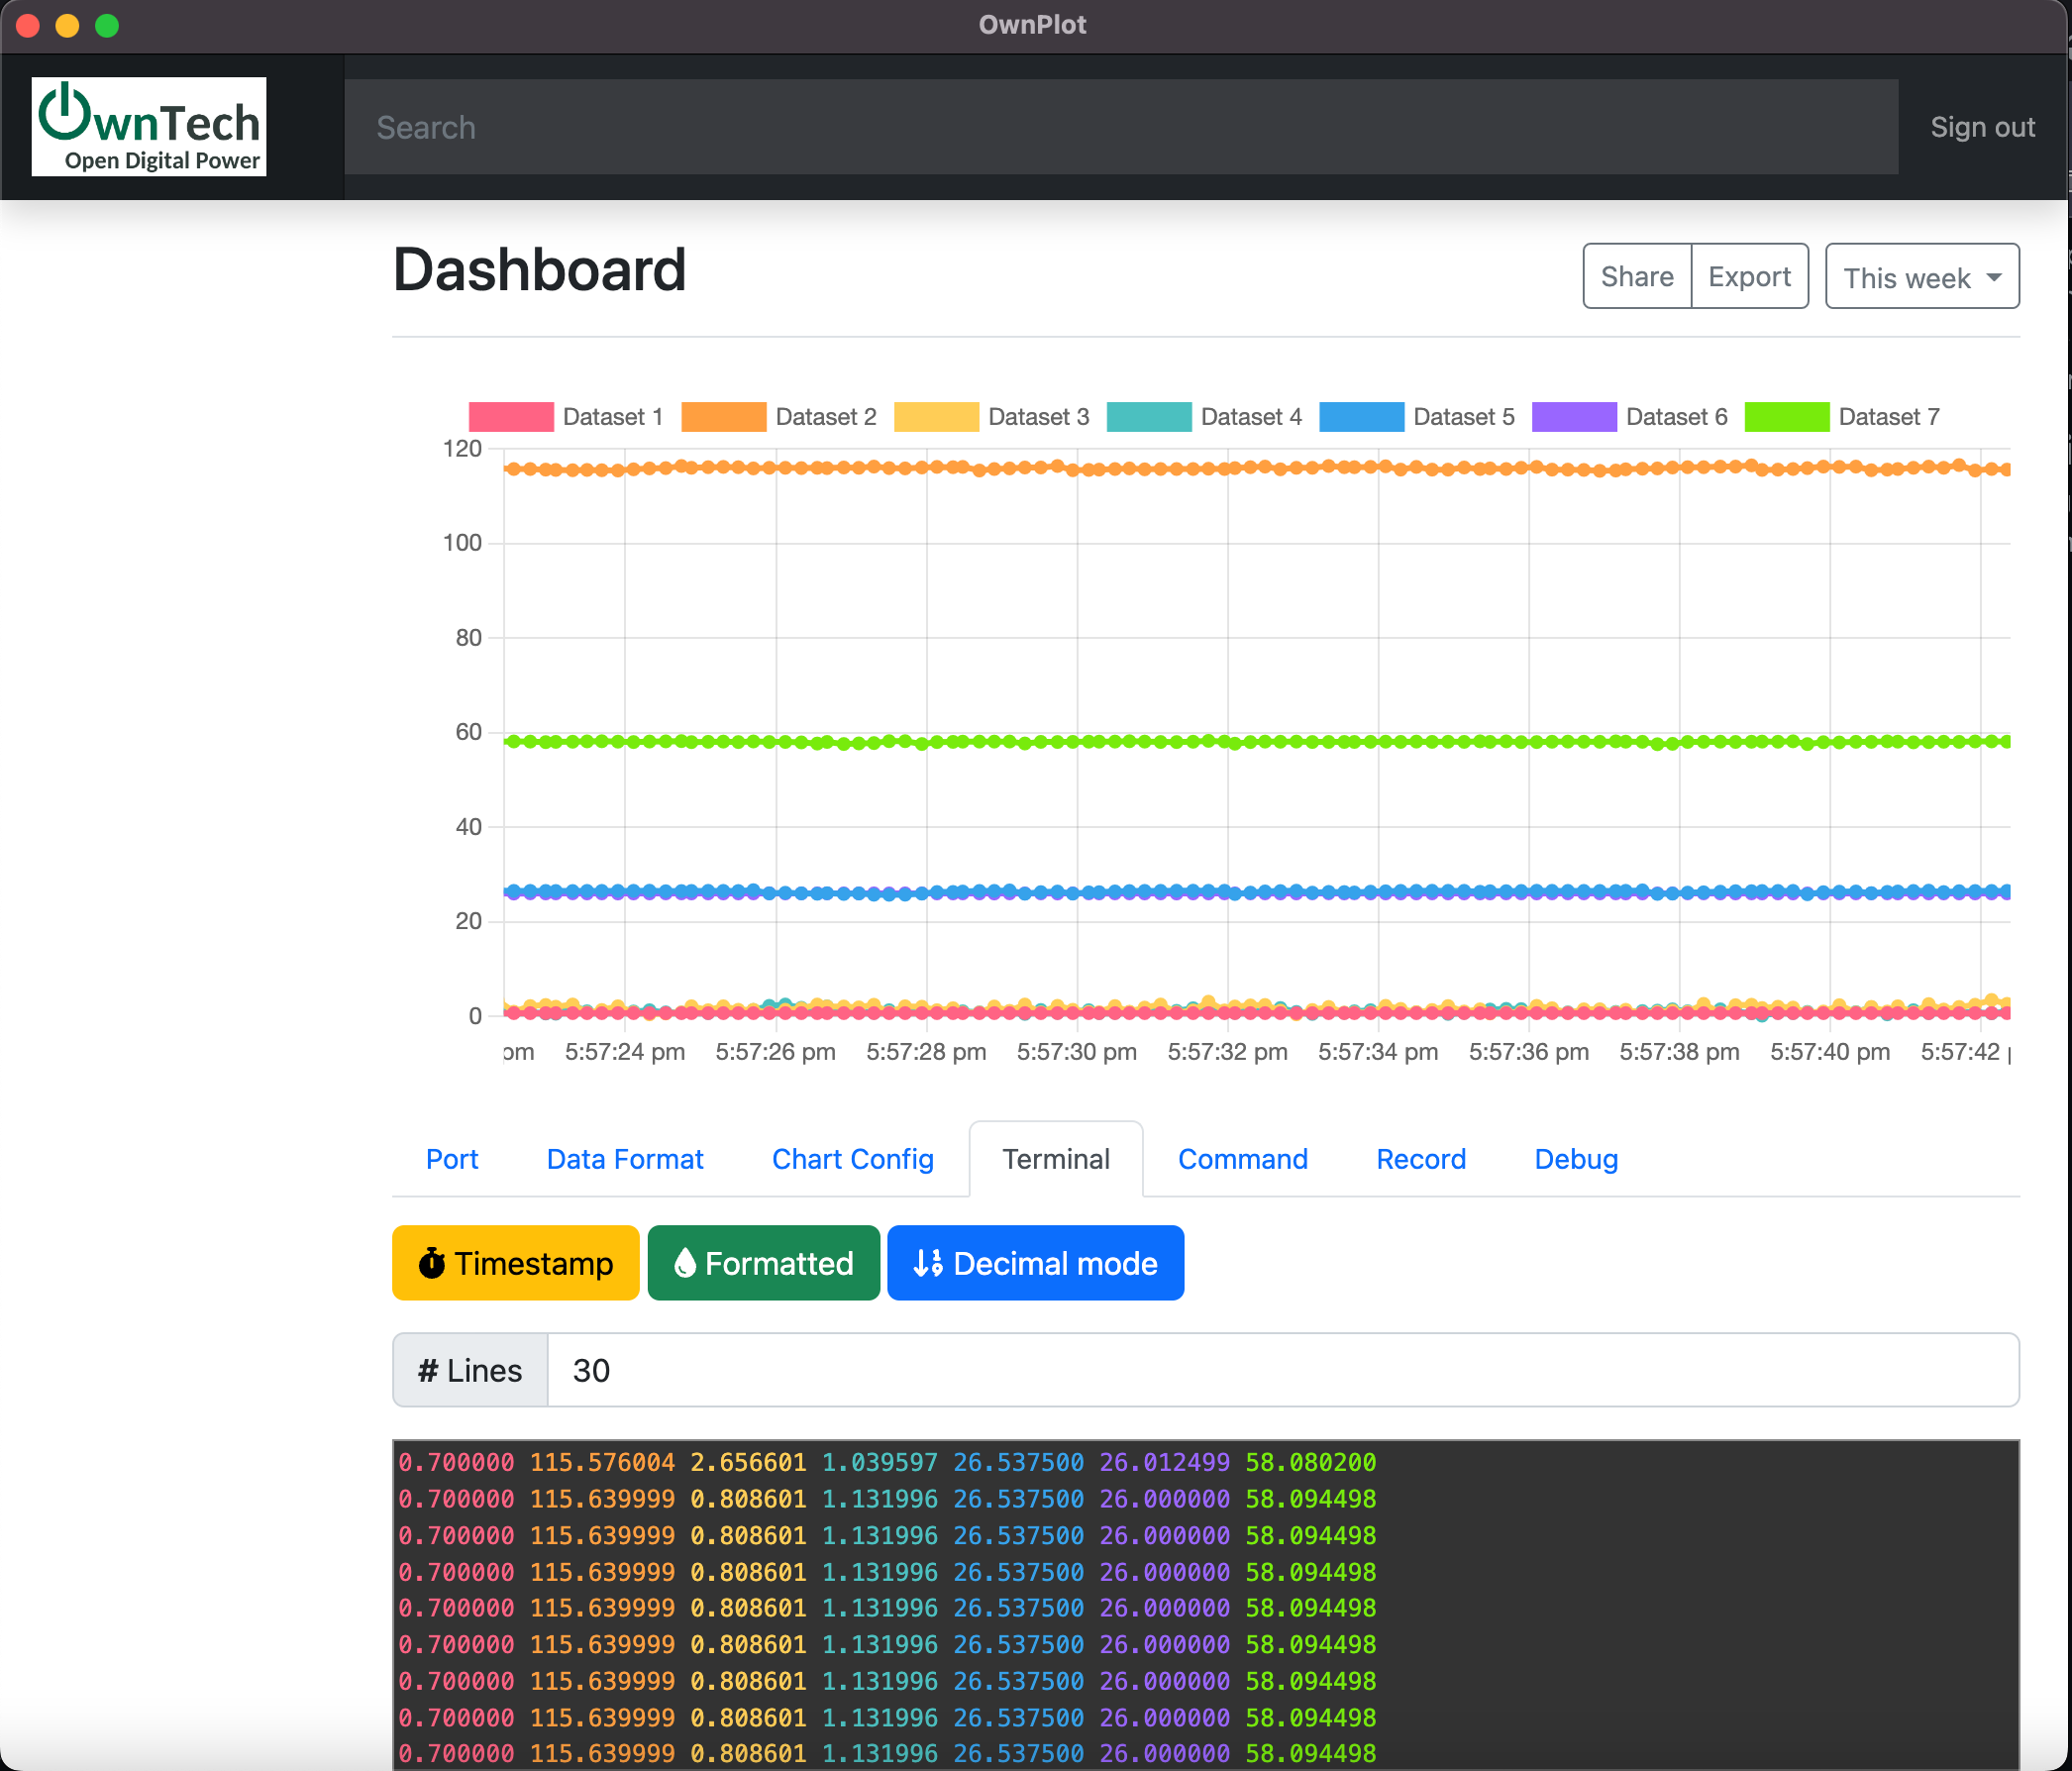
Task: Open the Debug tab
Action: click(1576, 1159)
